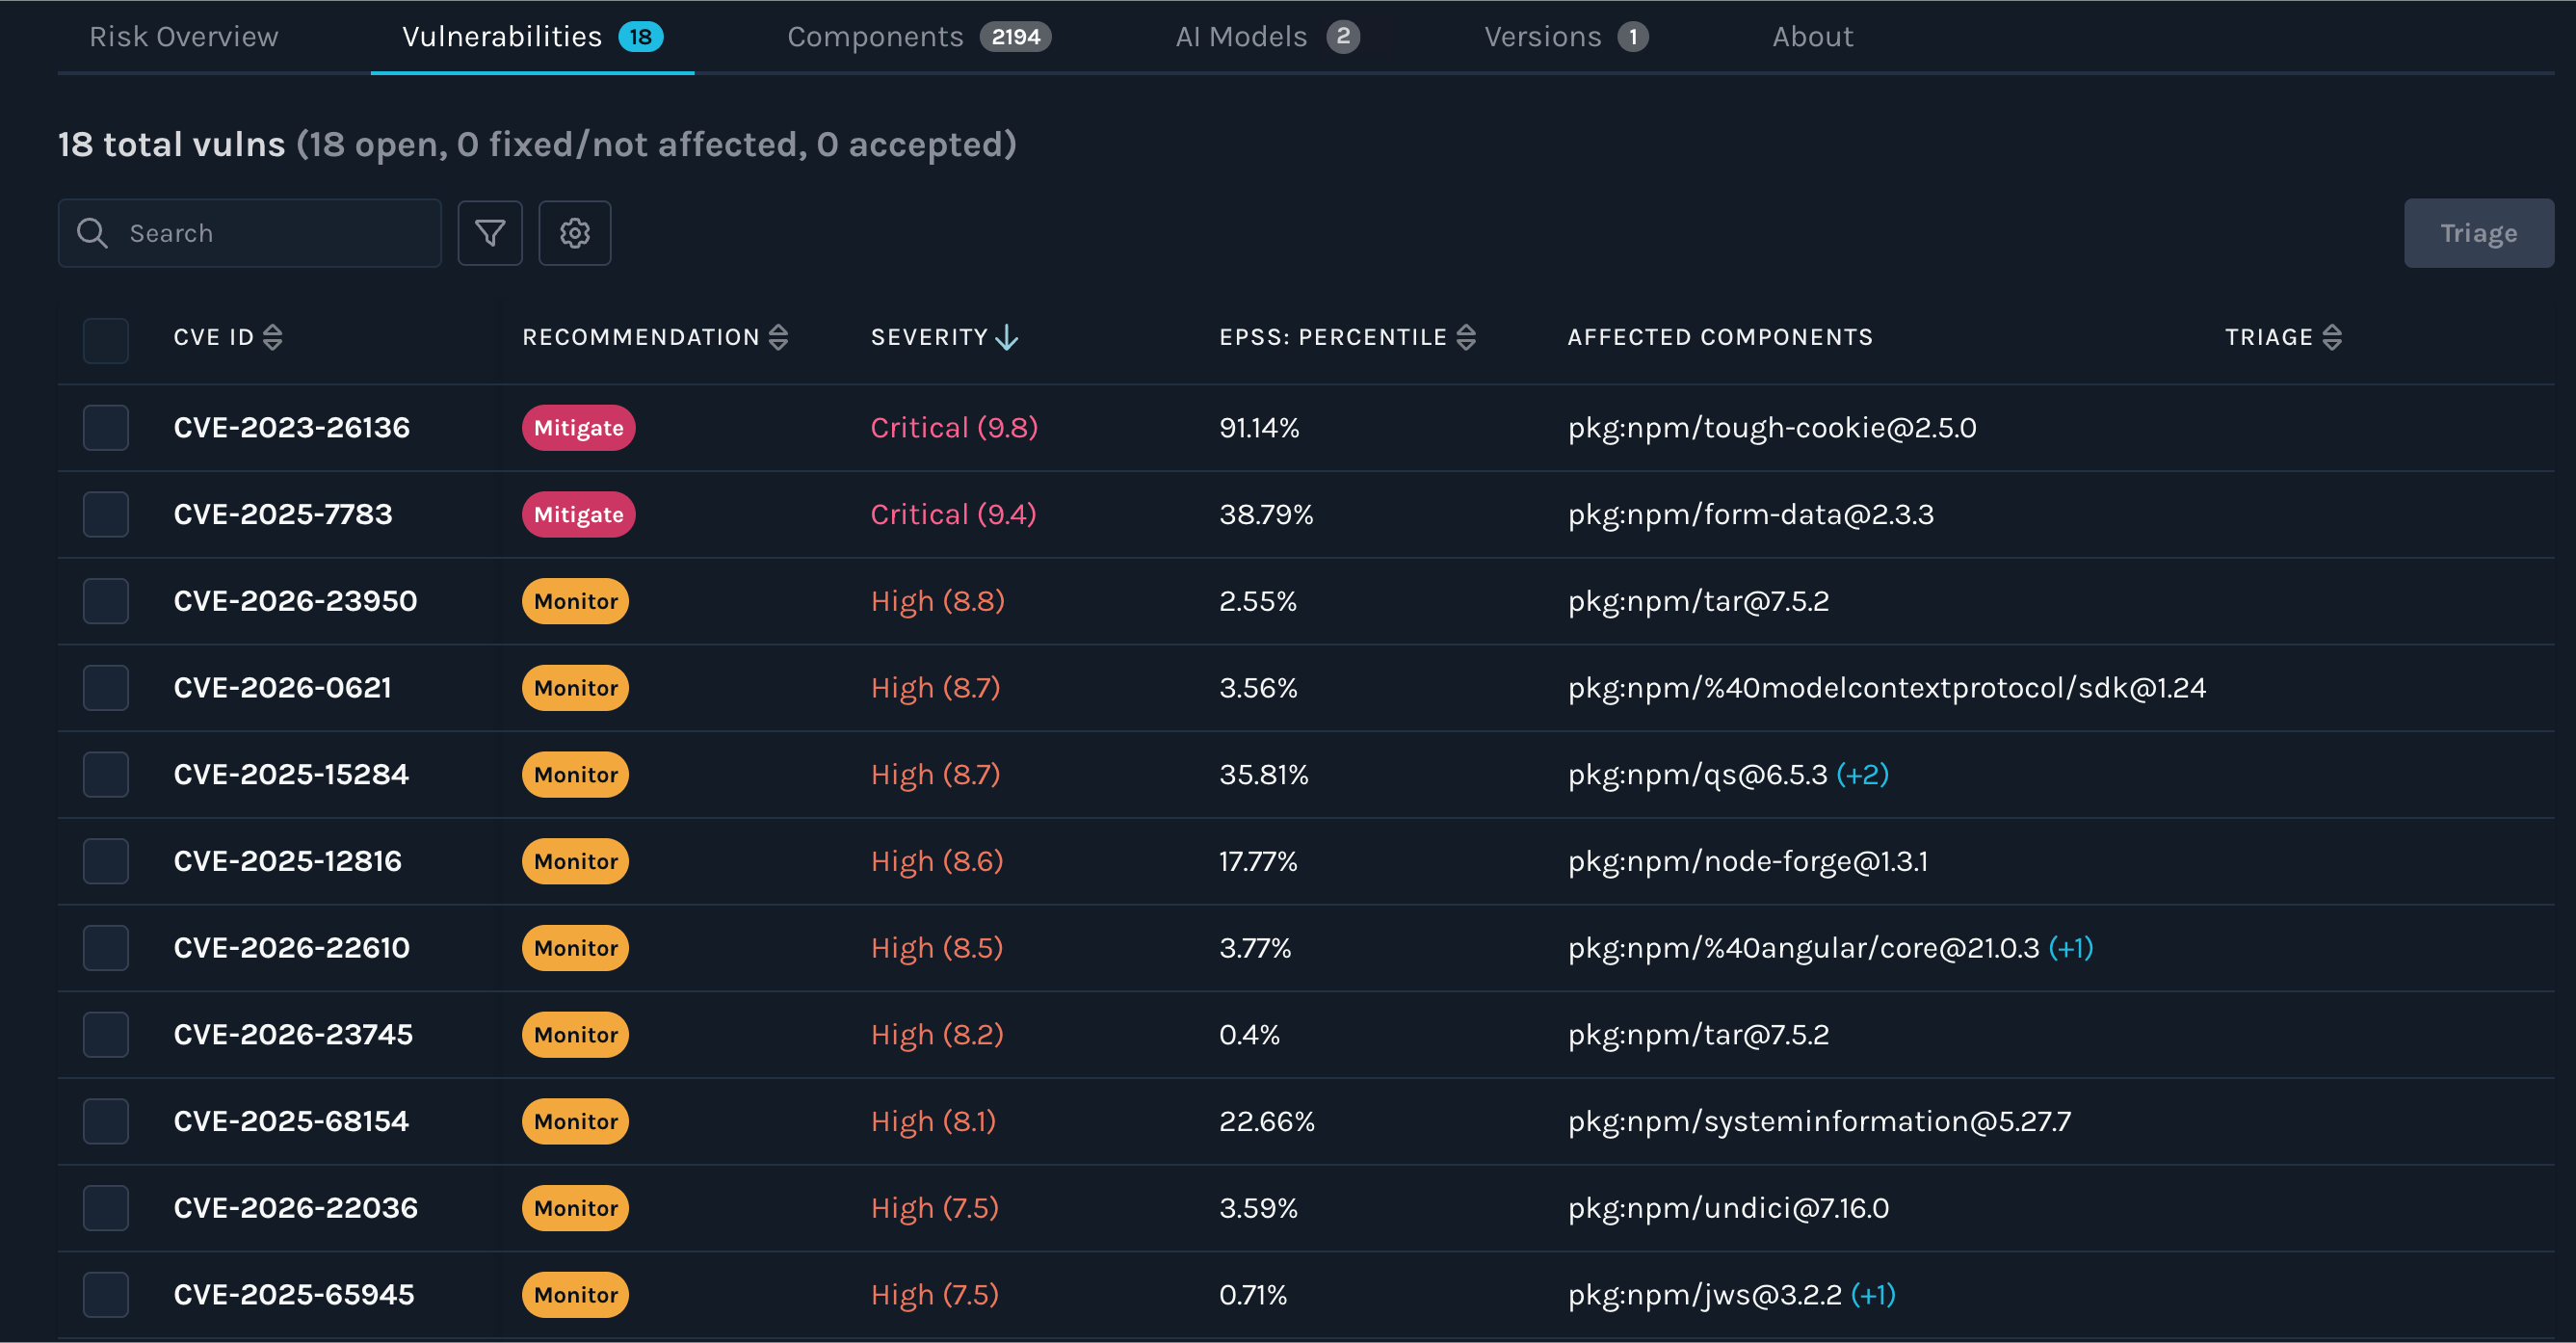
Task: Open table settings gear icon
Action: coord(574,233)
